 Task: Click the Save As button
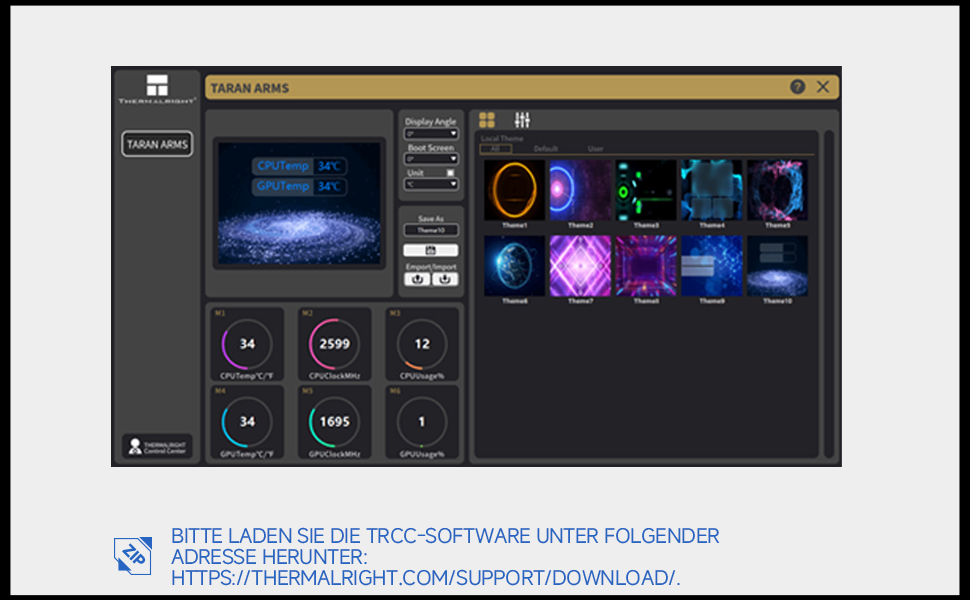[430, 219]
